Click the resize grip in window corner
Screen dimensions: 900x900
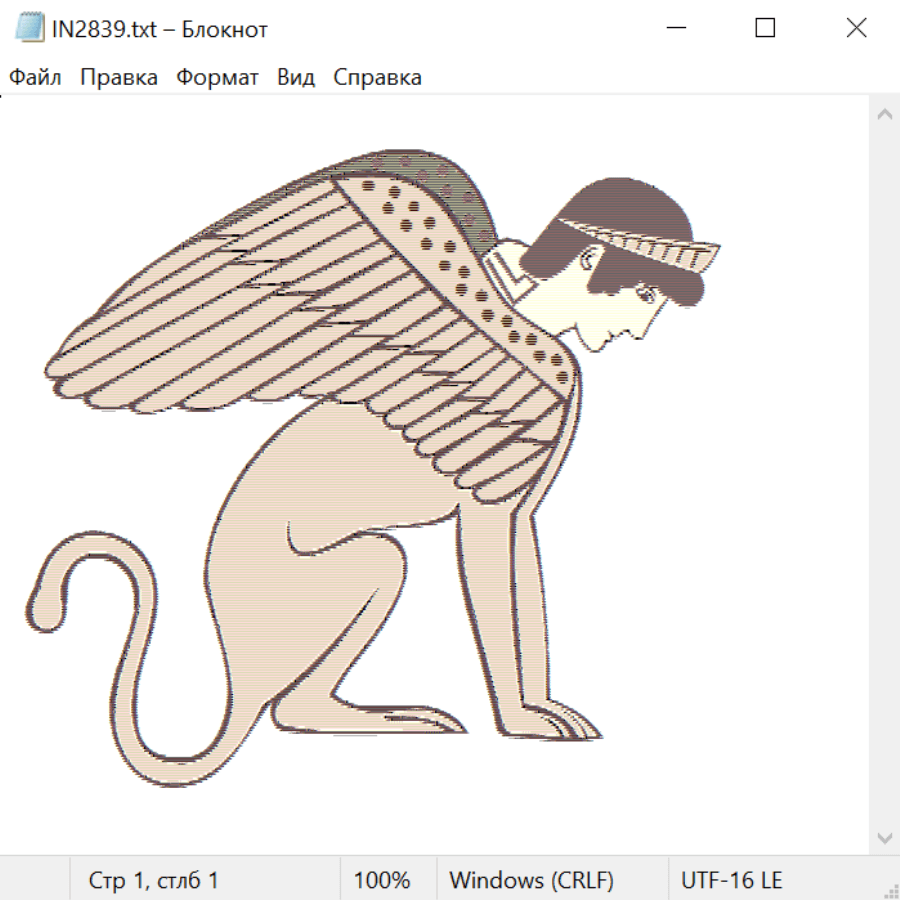(x=891, y=891)
